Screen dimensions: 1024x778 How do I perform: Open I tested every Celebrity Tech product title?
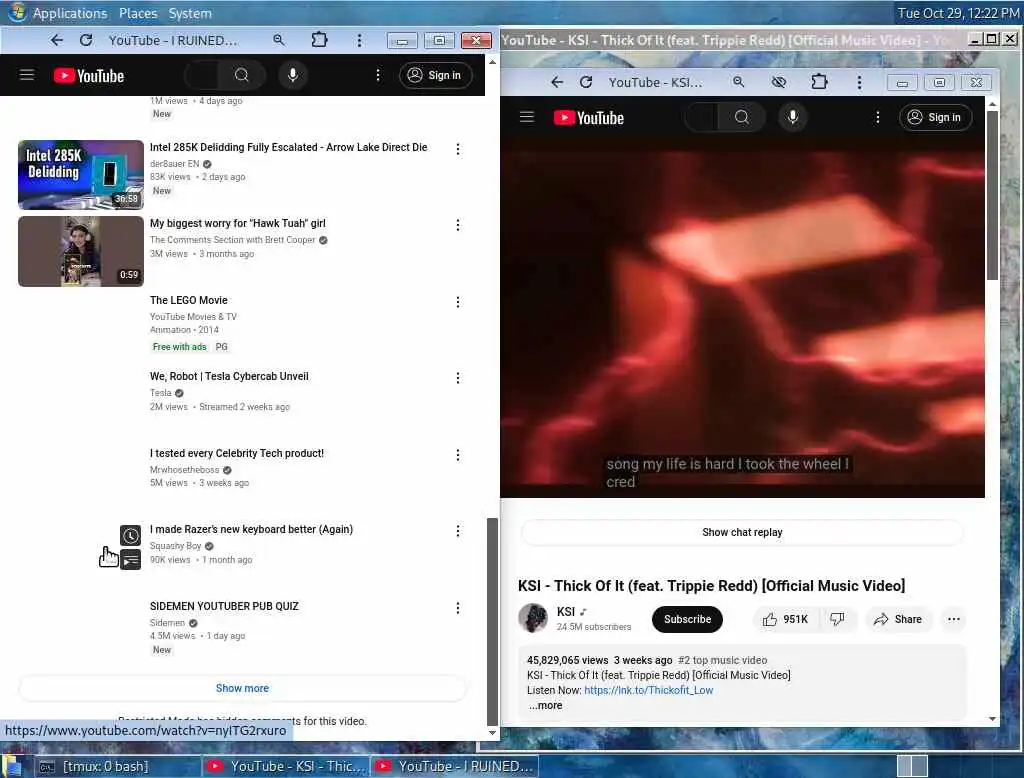coord(237,453)
